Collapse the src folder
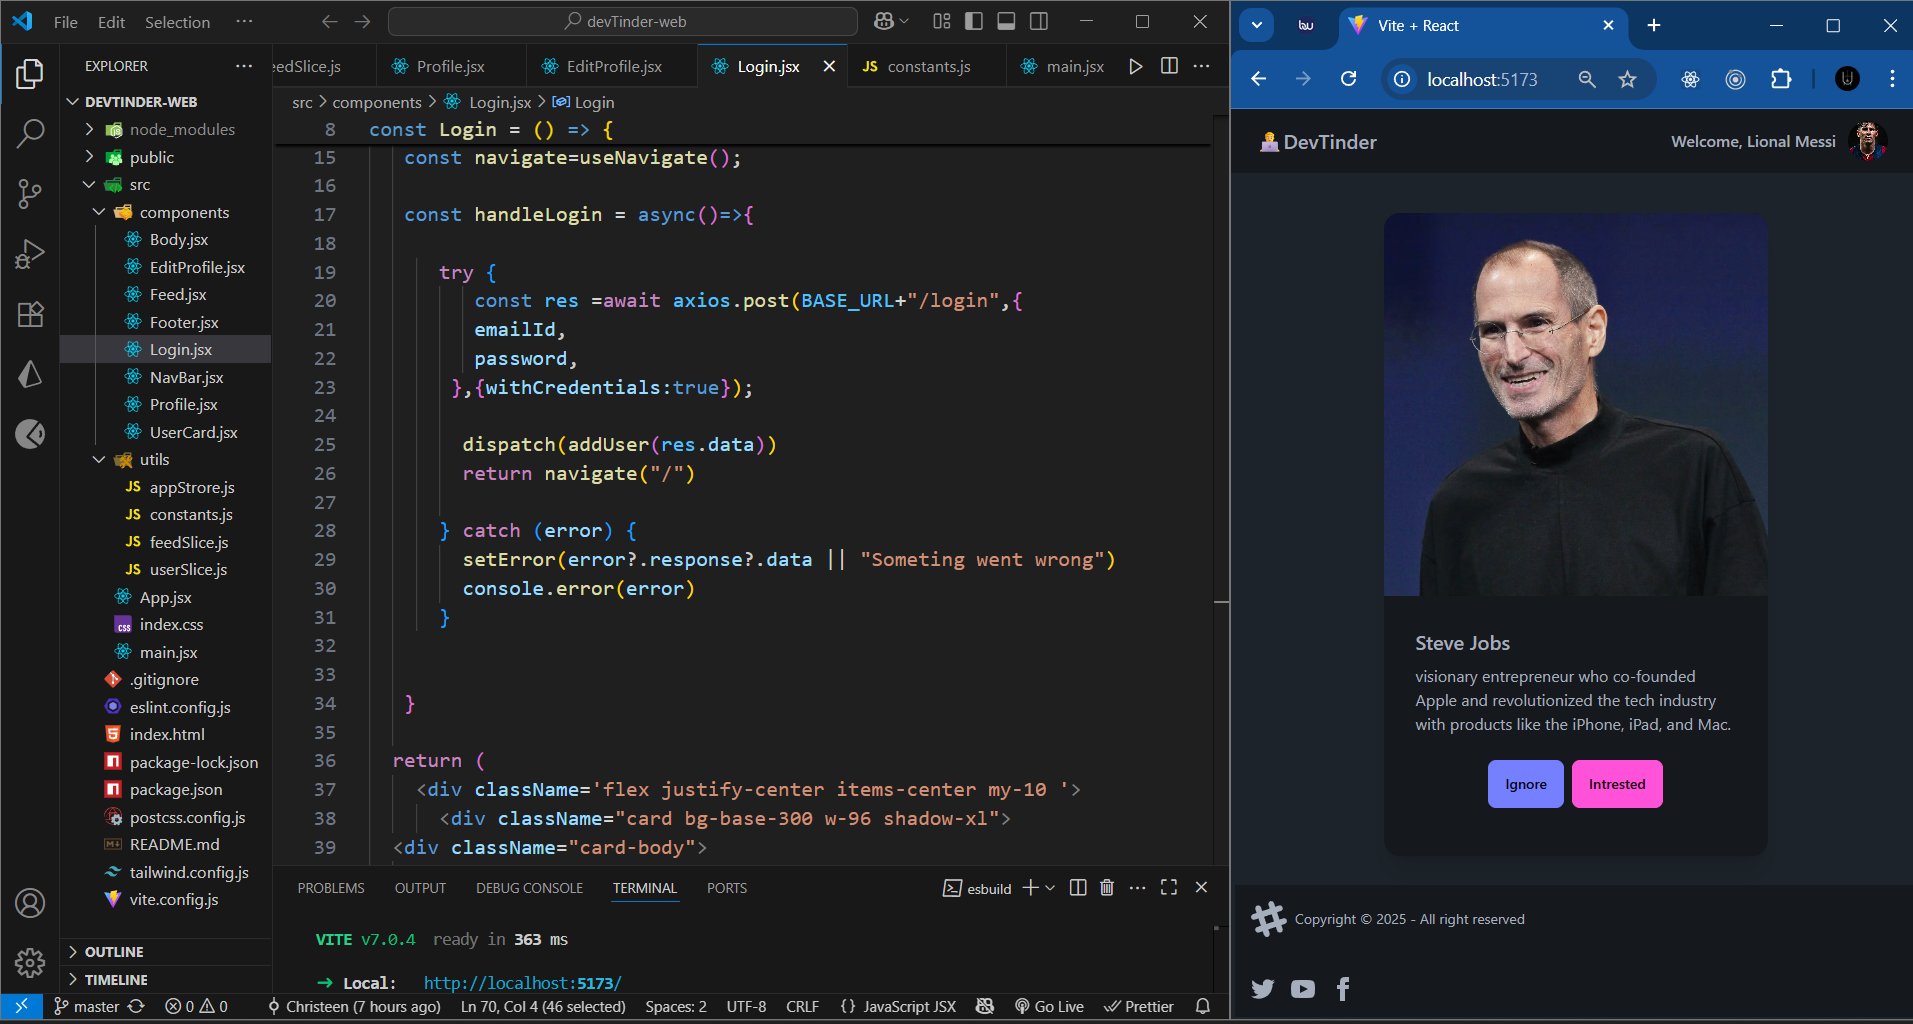The width and height of the screenshot is (1913, 1024). (166, 184)
